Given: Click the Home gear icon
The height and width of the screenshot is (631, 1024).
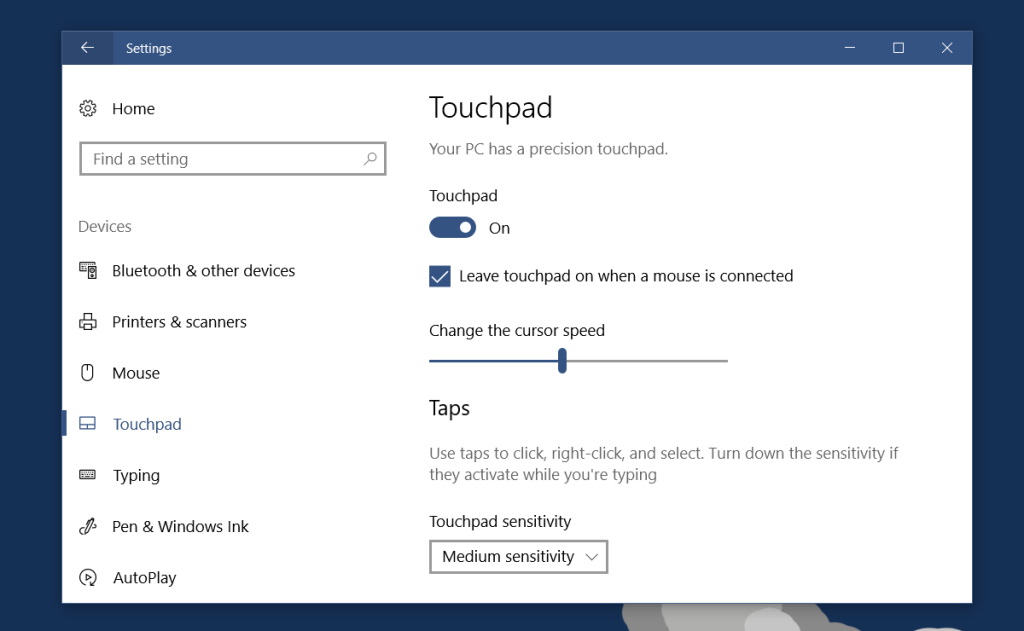Looking at the screenshot, I should pyautogui.click(x=89, y=108).
